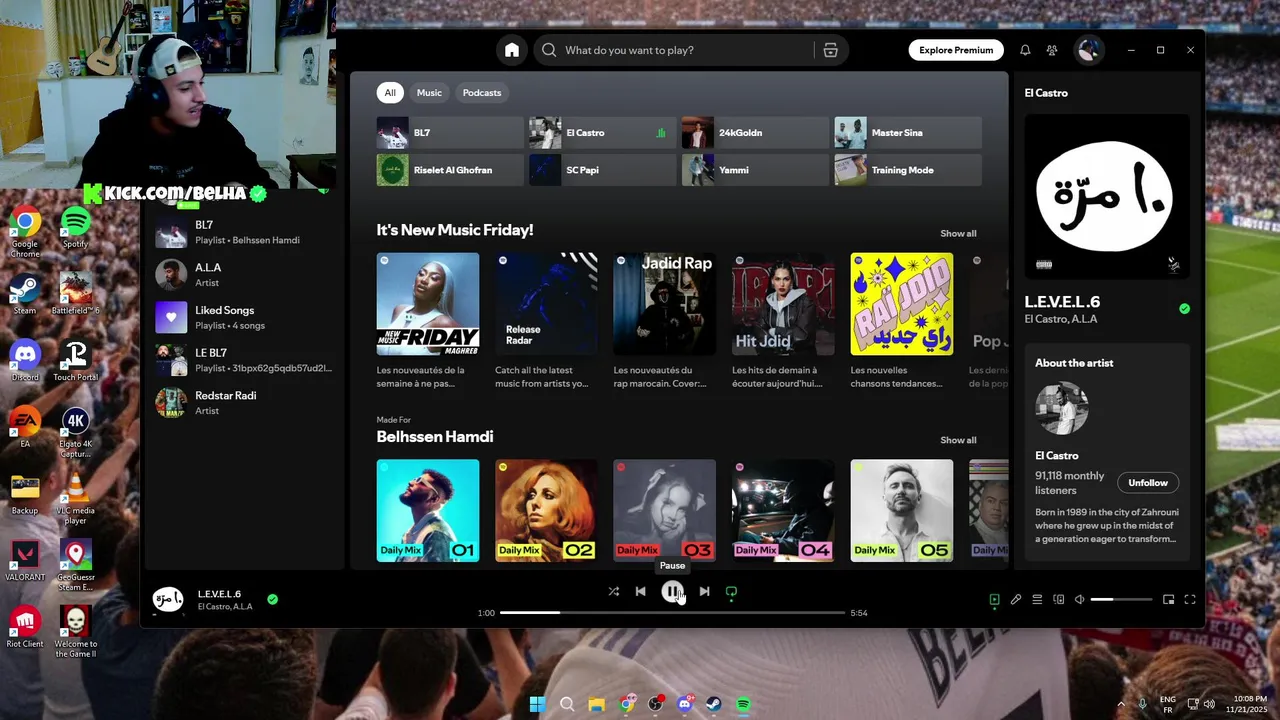This screenshot has height=720, width=1280.
Task: Open the ENG FR language switcher
Action: (x=1167, y=704)
